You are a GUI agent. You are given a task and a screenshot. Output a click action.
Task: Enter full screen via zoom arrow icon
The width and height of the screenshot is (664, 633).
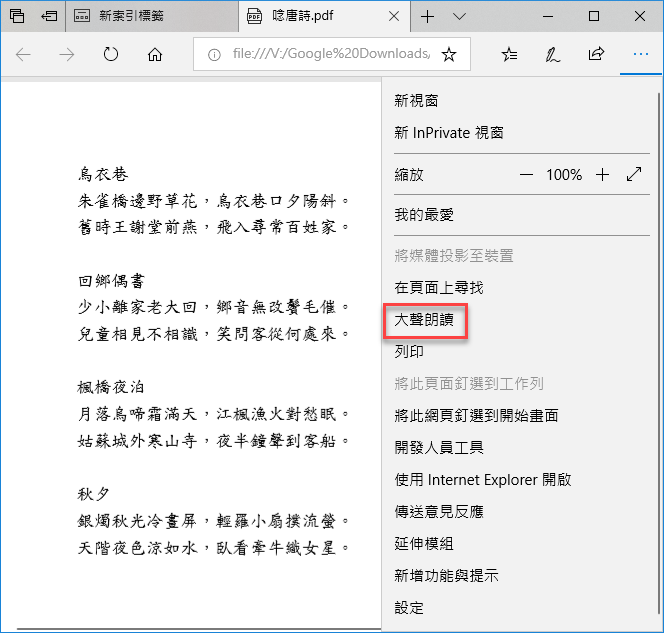pos(634,174)
